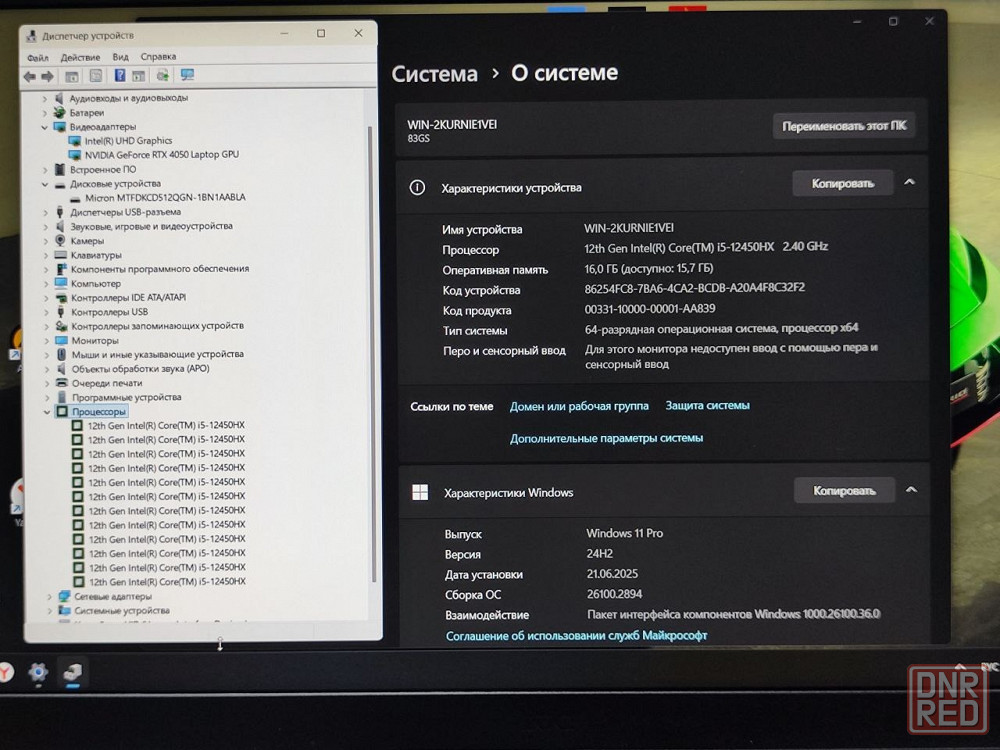Click the Forward arrow in Device Manager toolbar
This screenshot has width=1000, height=750.
(x=47, y=77)
